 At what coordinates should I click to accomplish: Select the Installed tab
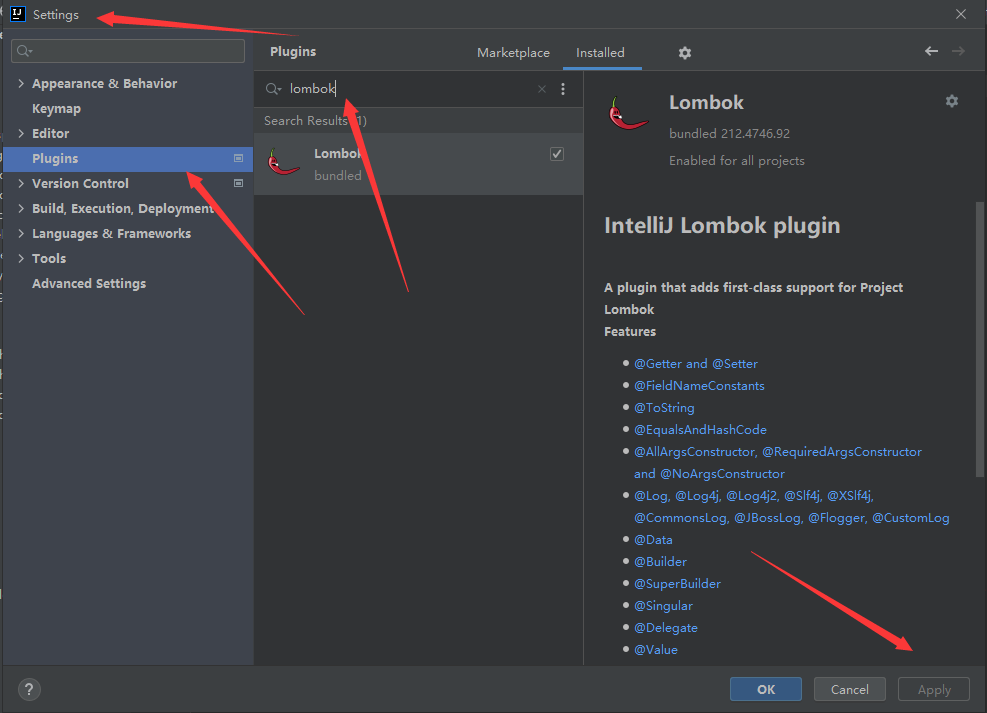point(600,53)
